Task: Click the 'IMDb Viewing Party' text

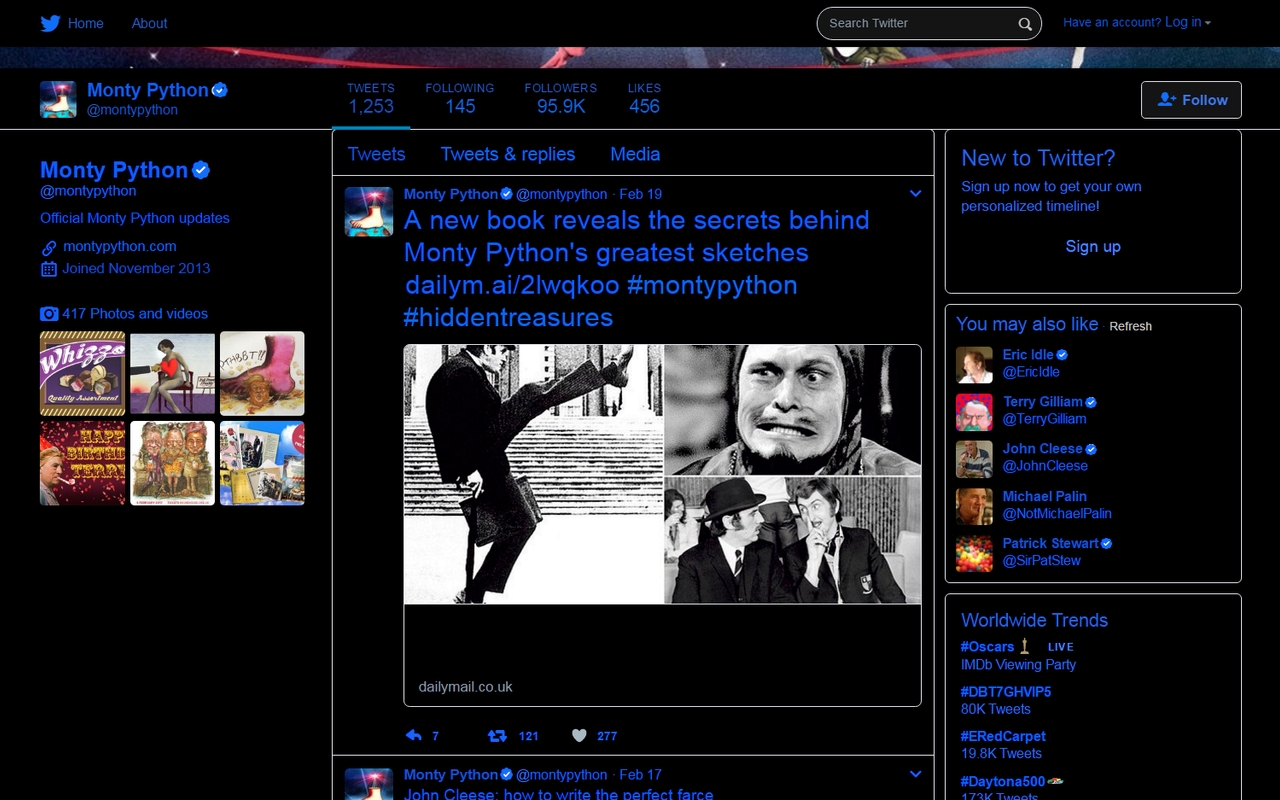Action: coord(1018,665)
